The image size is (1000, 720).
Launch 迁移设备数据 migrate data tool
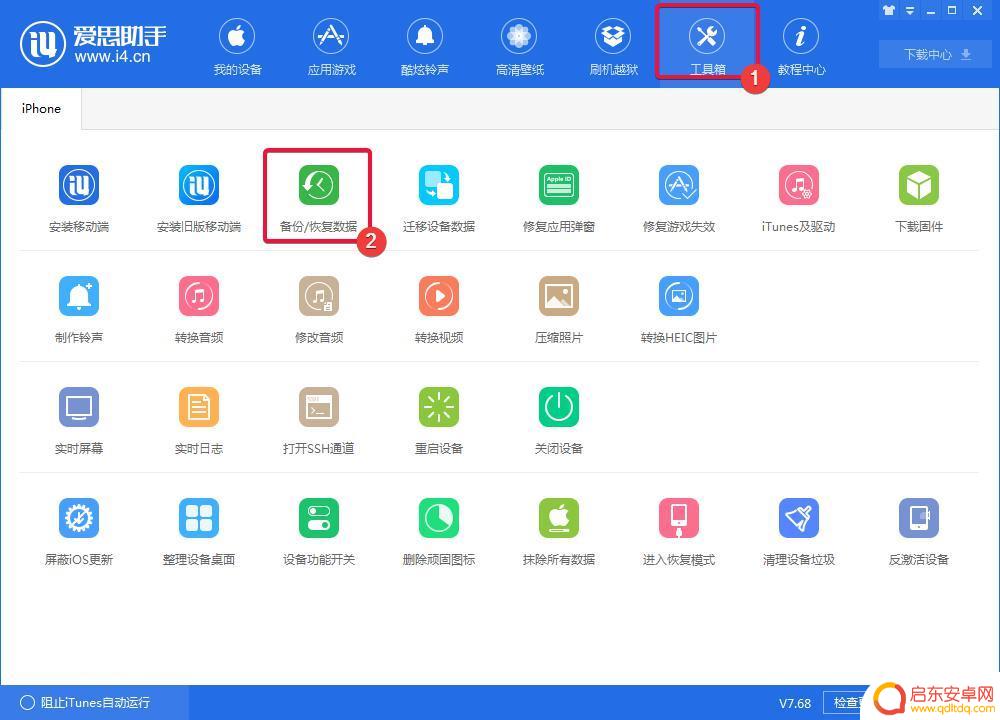tap(439, 198)
